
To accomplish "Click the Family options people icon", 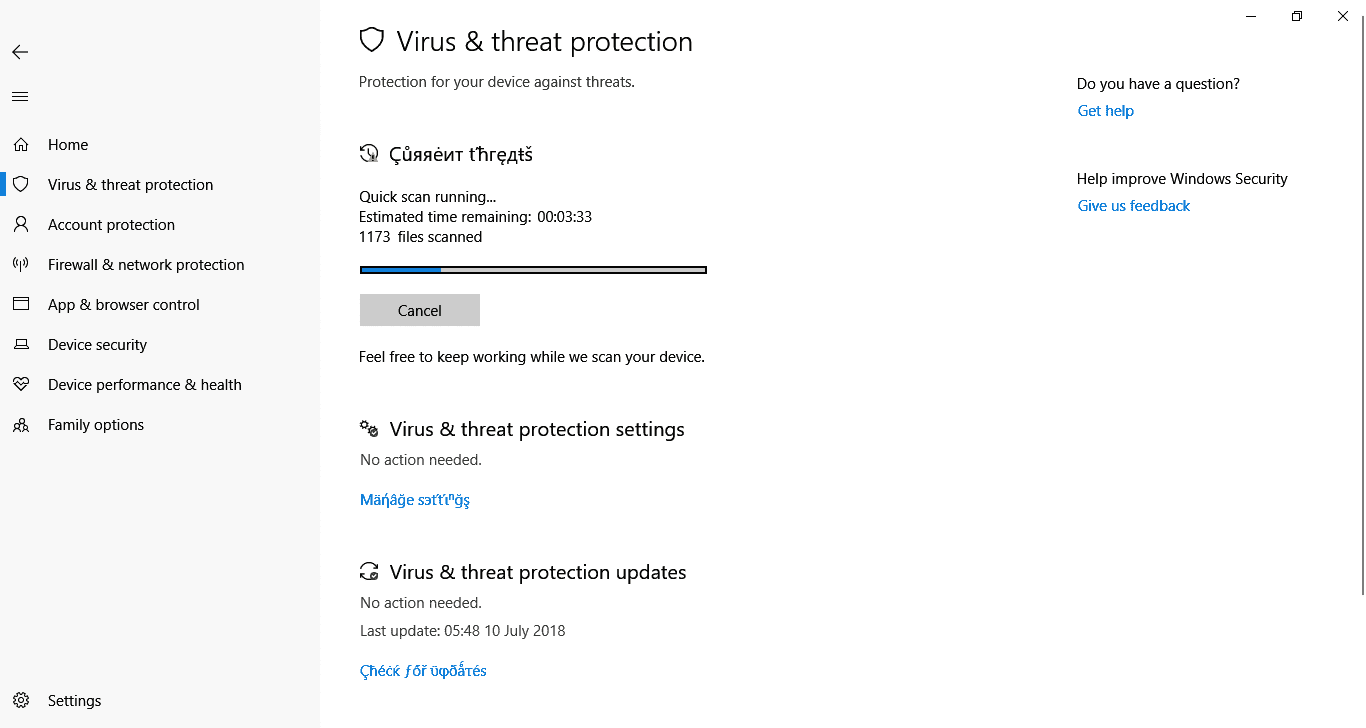I will pos(21,425).
